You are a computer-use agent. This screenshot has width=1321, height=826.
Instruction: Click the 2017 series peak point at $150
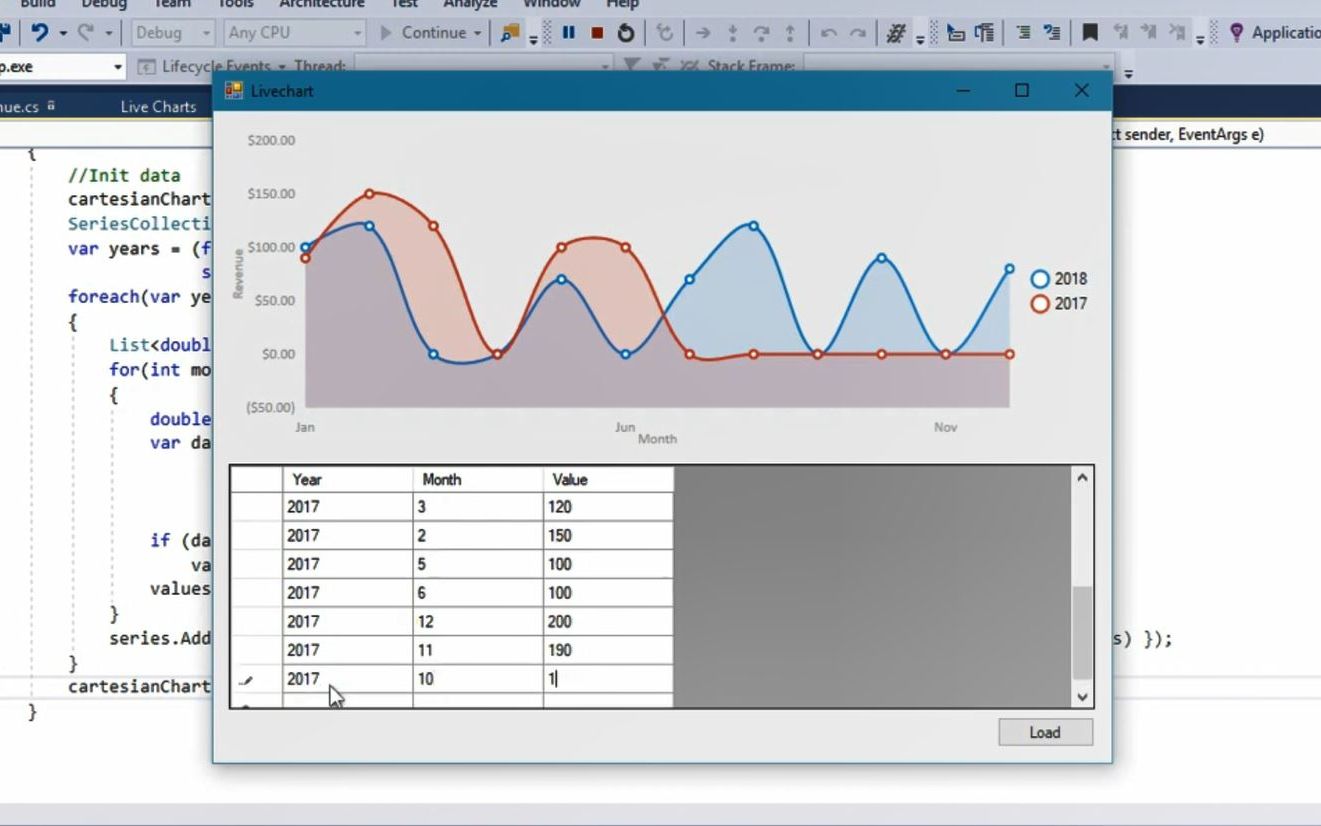coord(369,194)
